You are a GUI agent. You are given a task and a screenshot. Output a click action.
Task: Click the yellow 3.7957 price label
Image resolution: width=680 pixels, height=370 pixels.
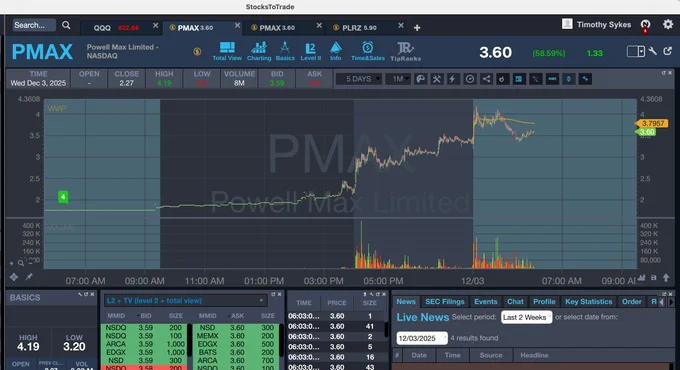pos(652,123)
